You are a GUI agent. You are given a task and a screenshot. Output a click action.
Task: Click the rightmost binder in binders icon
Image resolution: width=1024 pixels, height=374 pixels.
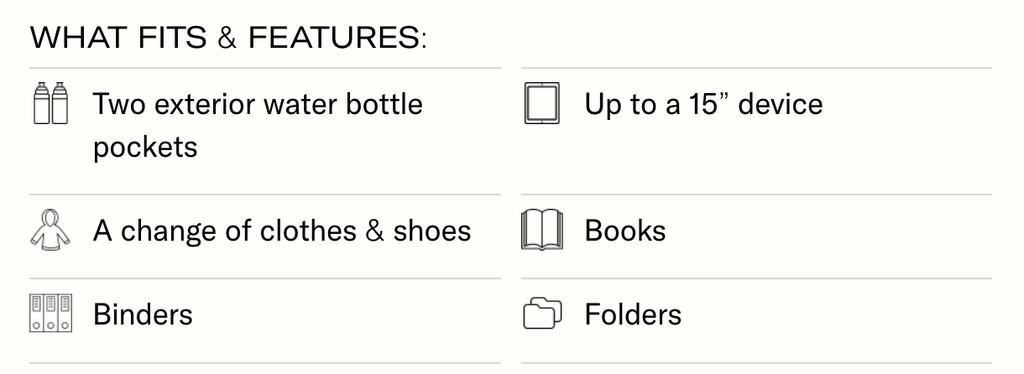coord(65,313)
